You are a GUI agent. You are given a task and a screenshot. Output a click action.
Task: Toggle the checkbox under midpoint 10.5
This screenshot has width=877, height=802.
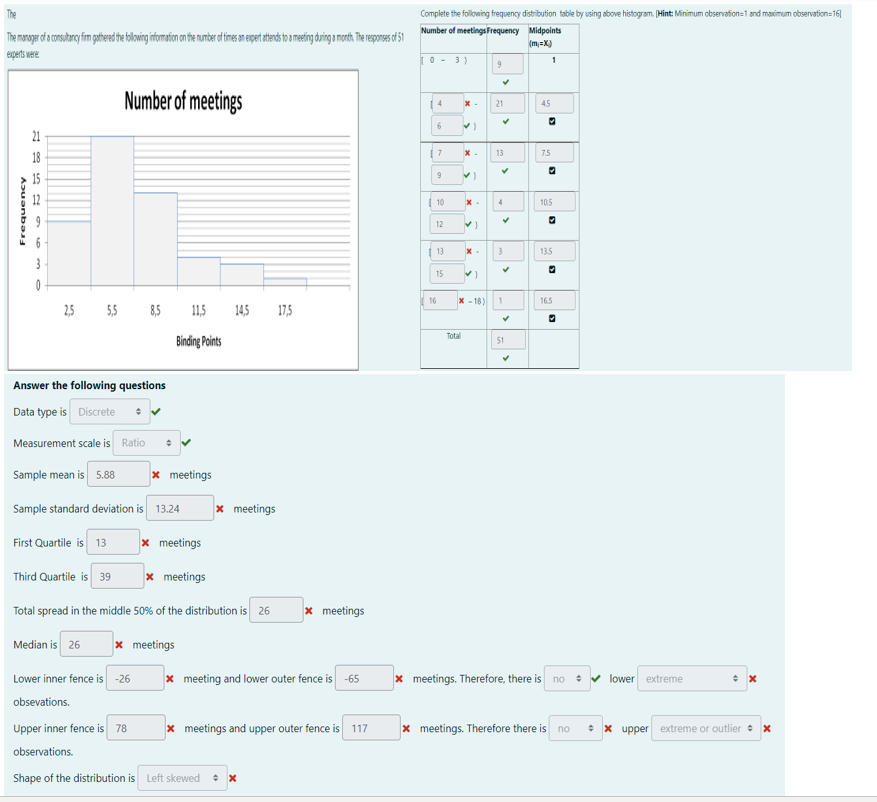click(552, 220)
